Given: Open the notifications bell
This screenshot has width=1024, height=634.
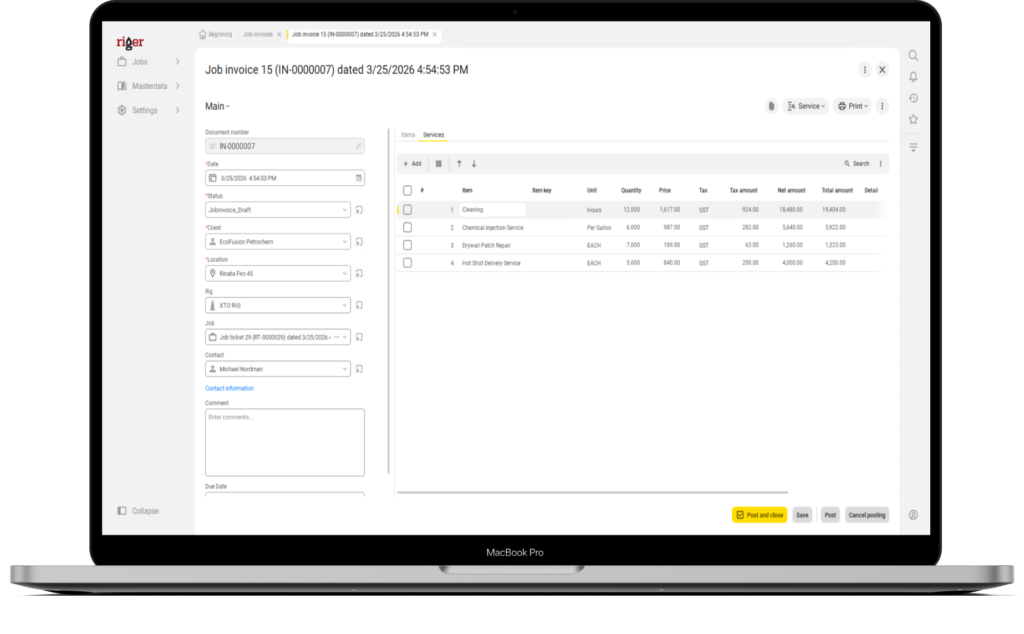Looking at the screenshot, I should point(913,77).
